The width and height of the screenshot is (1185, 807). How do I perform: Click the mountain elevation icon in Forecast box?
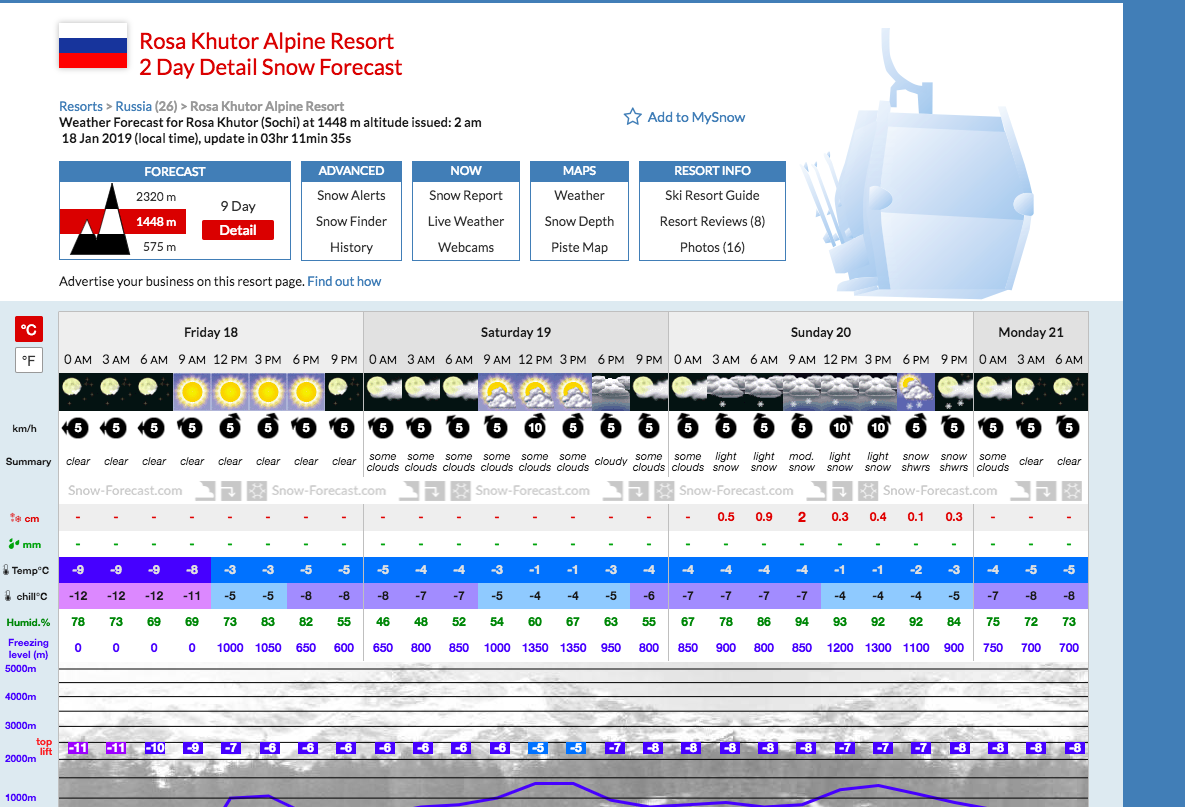102,219
